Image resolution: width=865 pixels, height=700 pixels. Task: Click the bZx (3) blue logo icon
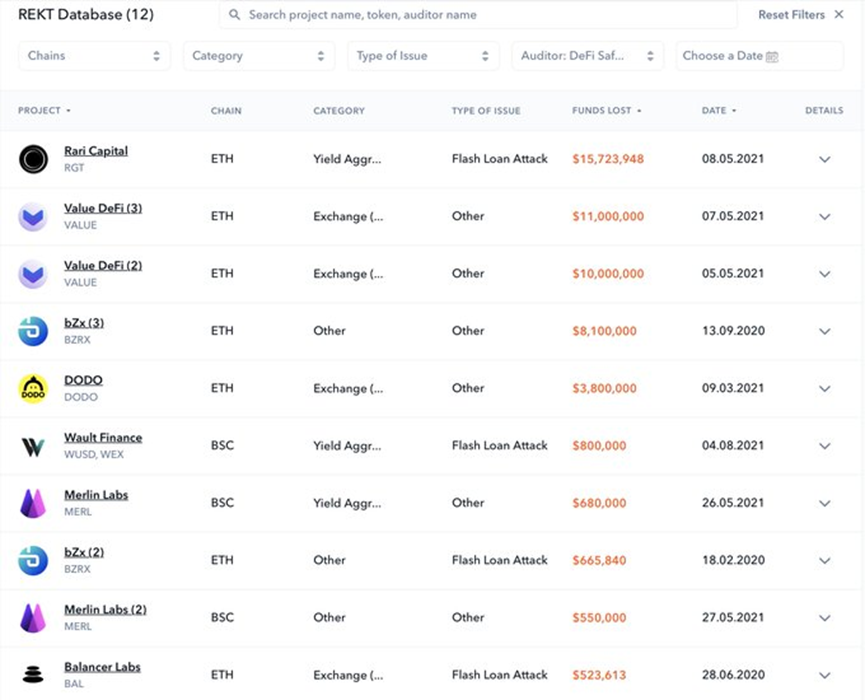(33, 331)
